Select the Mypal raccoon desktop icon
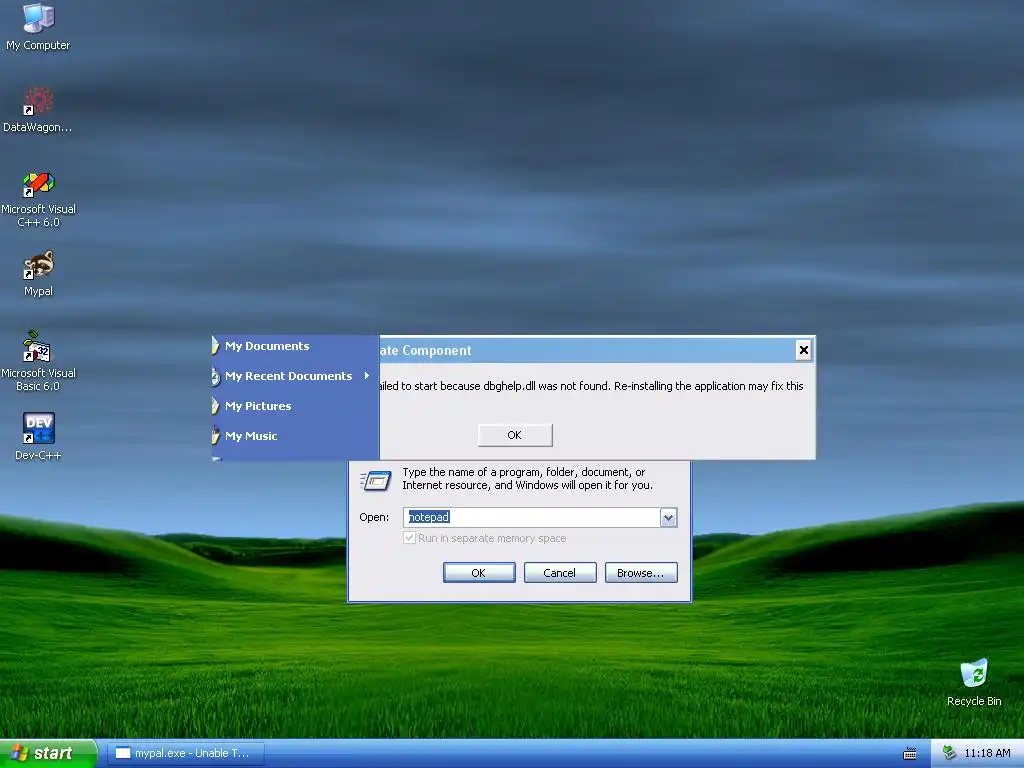 38,274
